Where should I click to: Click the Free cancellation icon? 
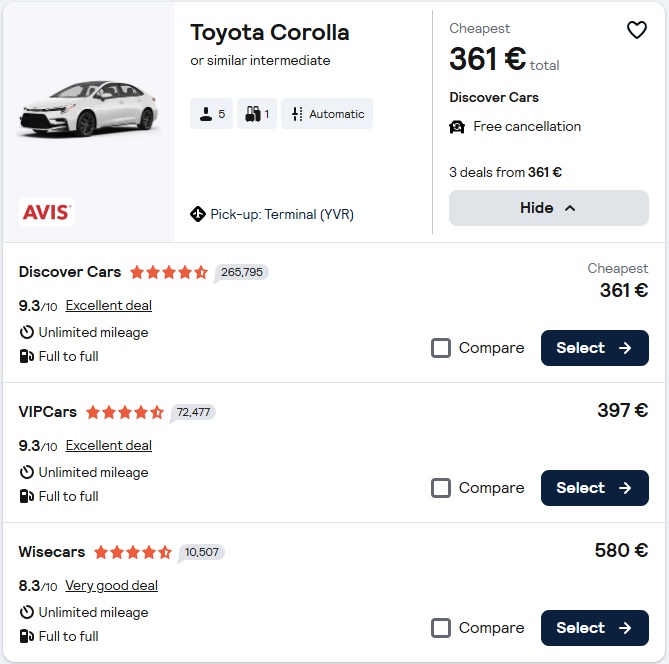(457, 127)
